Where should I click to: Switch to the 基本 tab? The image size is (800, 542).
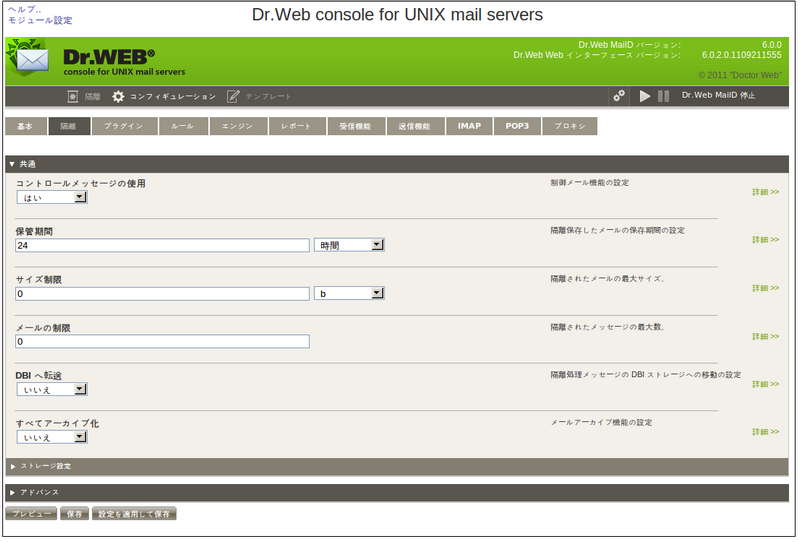tap(26, 126)
